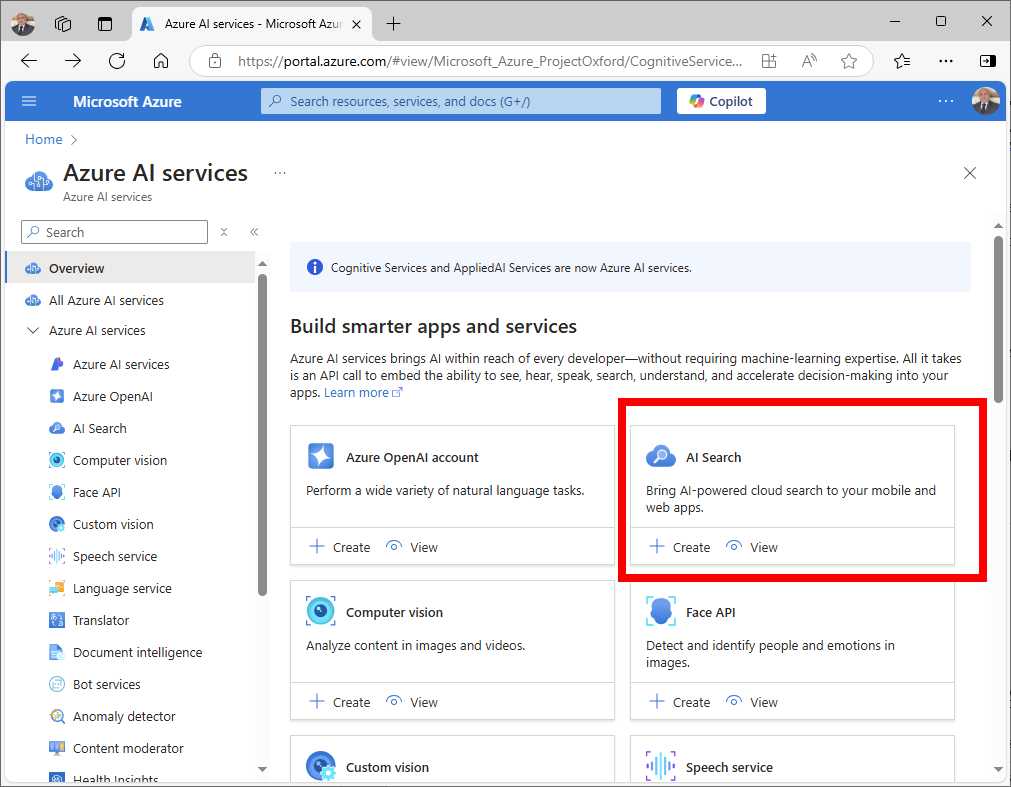Image resolution: width=1011 pixels, height=787 pixels.
Task: Refresh the browser page
Action: tap(117, 61)
